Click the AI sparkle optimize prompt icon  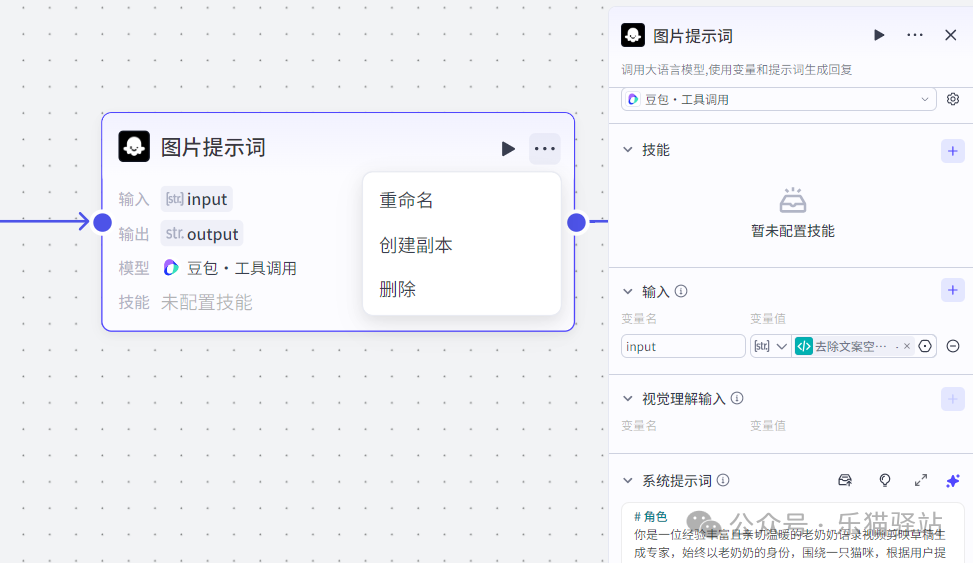pyautogui.click(x=952, y=481)
